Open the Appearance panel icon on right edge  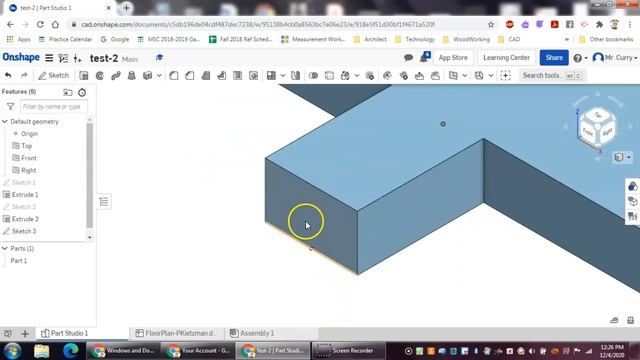click(633, 186)
